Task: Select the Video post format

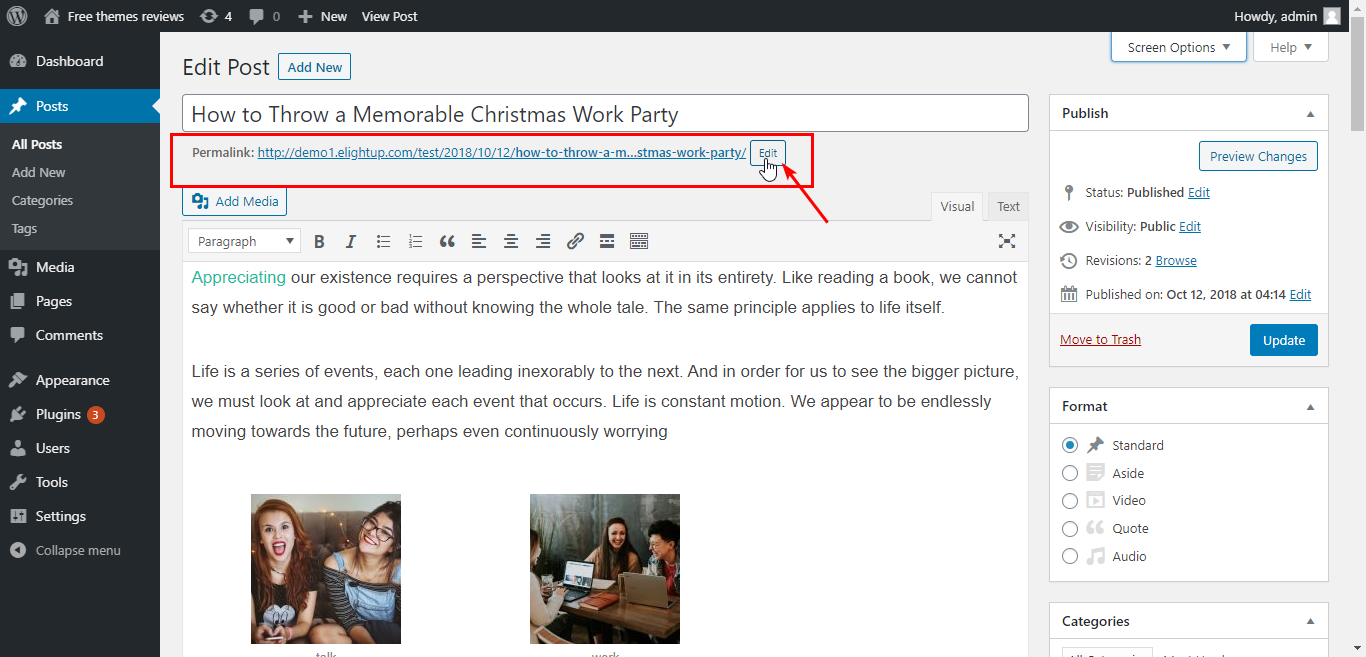Action: pos(1070,500)
